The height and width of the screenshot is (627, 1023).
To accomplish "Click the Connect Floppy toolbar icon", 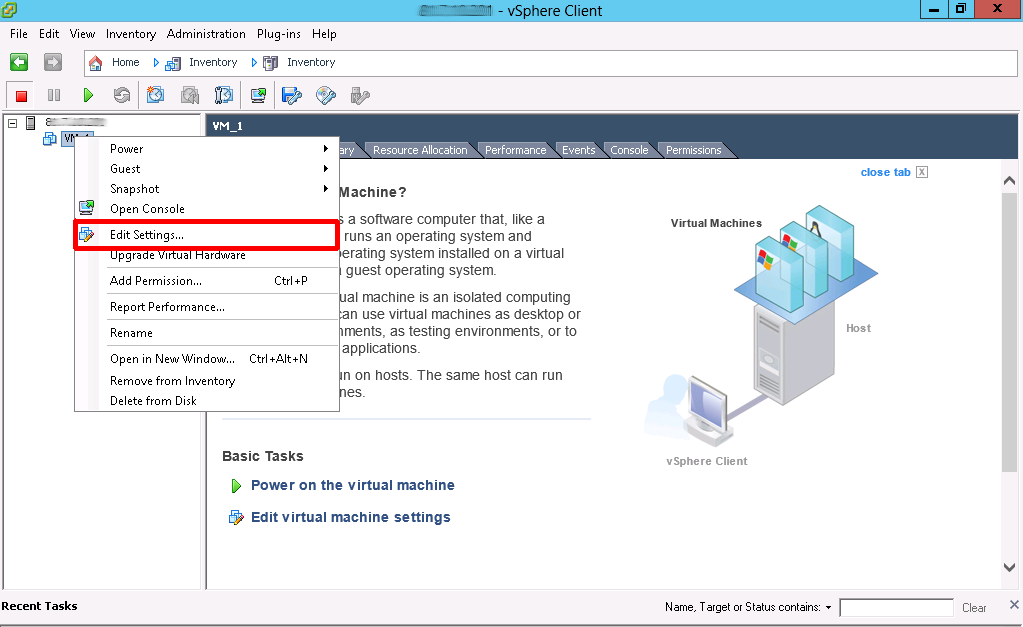I will (292, 96).
